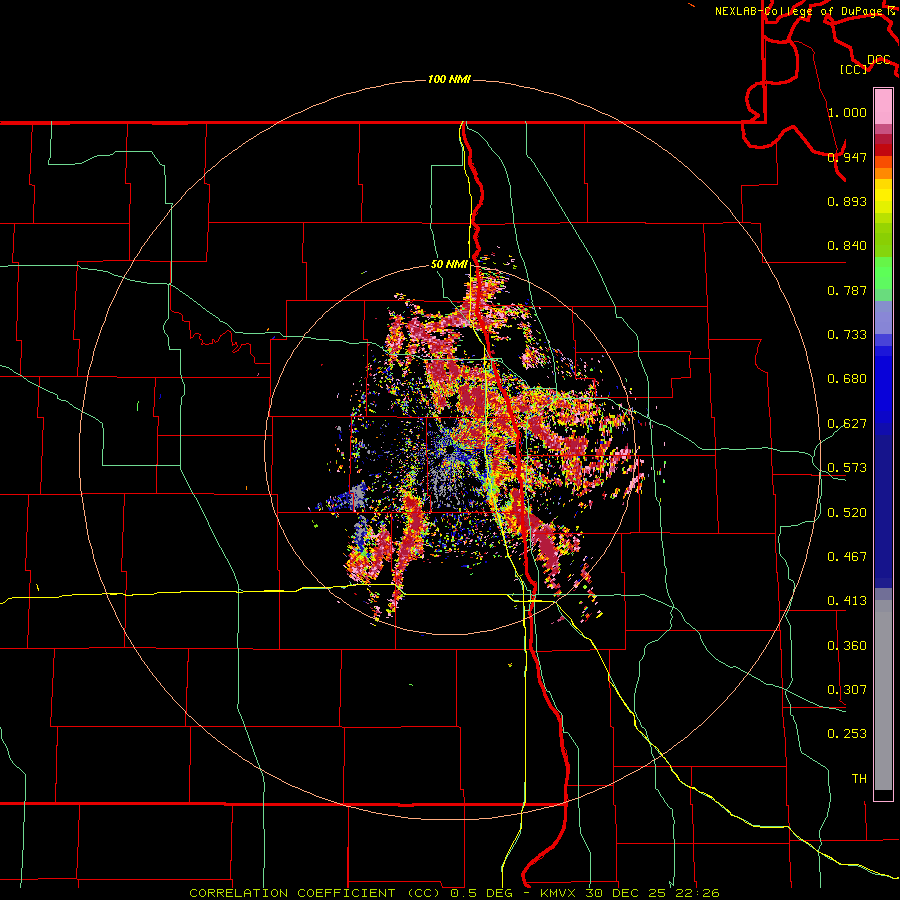Select the 0.893 legend value
Viewport: 900px width, 900px height.
click(x=847, y=201)
